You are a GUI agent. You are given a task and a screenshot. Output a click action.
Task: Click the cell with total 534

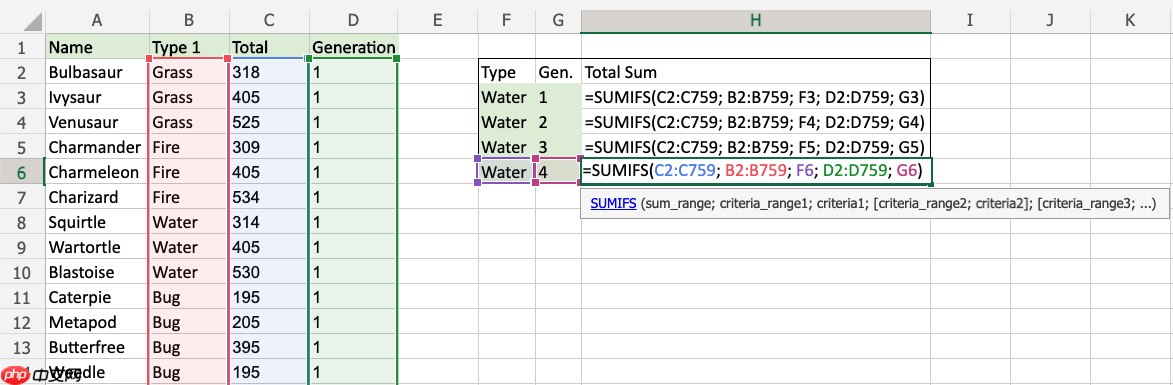coord(269,197)
